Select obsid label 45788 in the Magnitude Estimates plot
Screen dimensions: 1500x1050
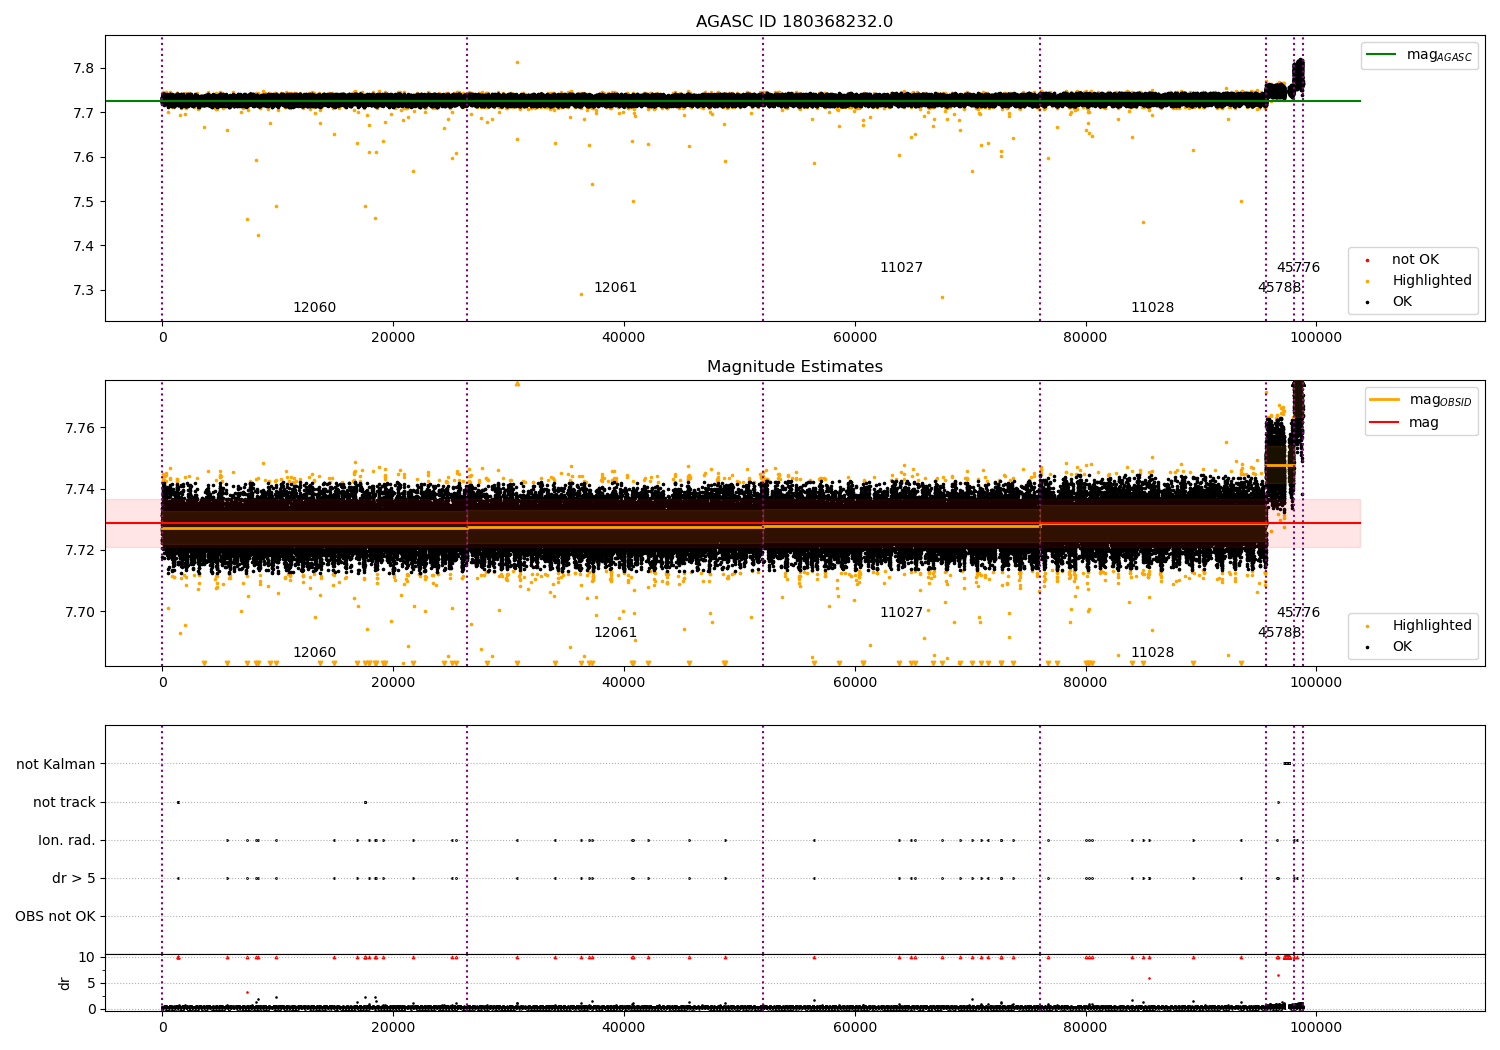[x=1279, y=633]
